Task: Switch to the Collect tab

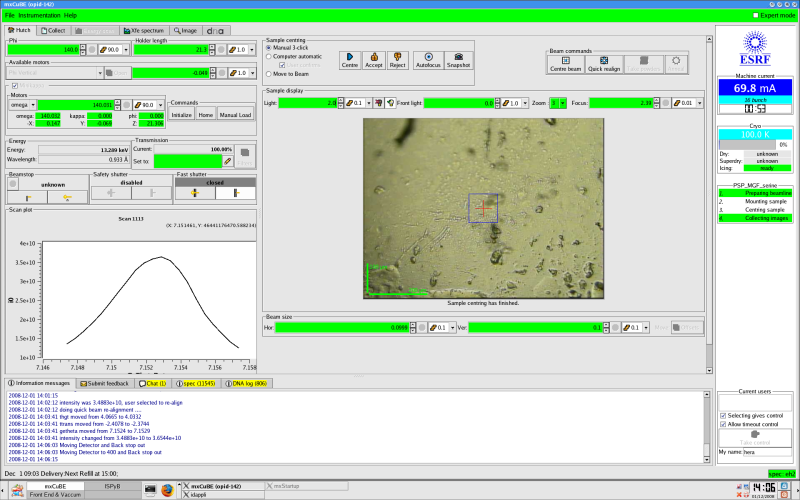Action: coord(52,31)
